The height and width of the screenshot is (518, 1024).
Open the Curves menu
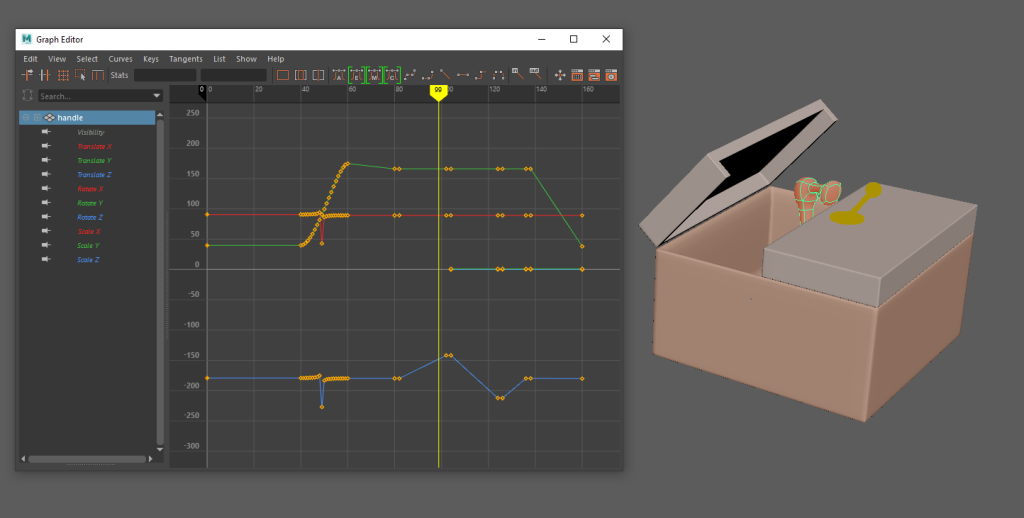120,59
